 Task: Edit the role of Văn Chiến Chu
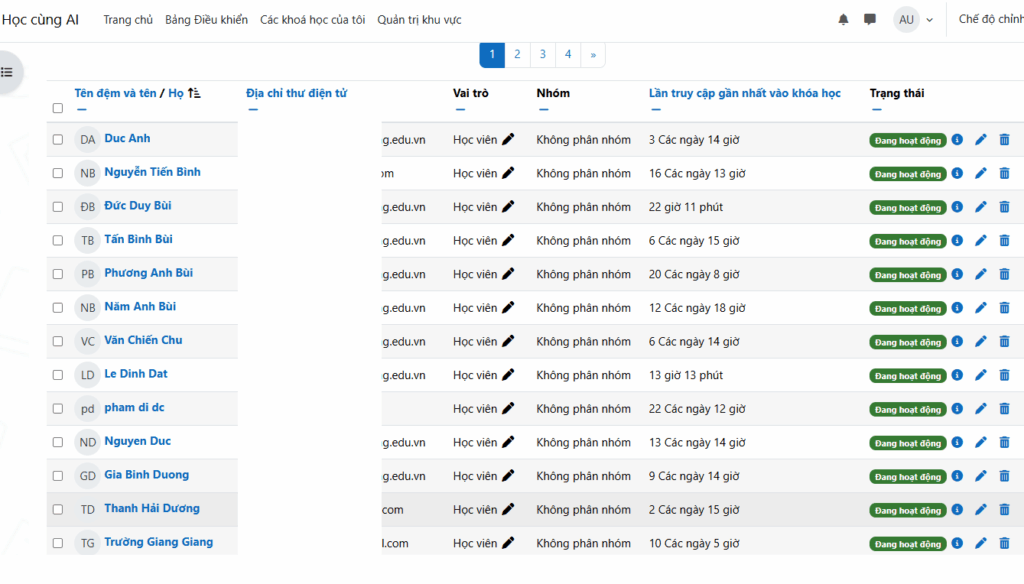pyautogui.click(x=508, y=341)
